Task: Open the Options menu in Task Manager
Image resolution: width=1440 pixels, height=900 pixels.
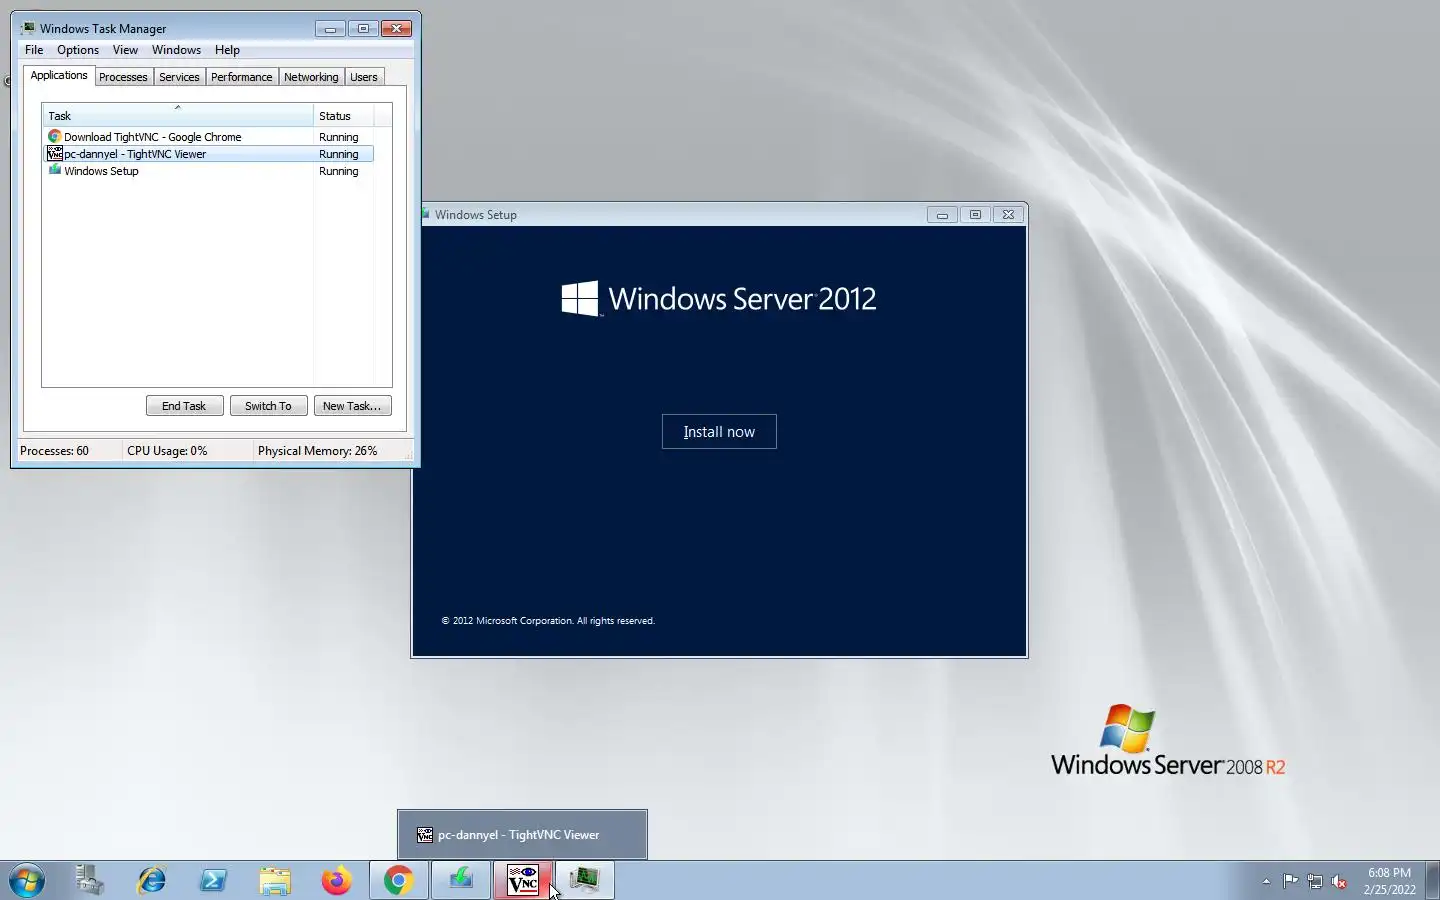Action: (x=78, y=50)
